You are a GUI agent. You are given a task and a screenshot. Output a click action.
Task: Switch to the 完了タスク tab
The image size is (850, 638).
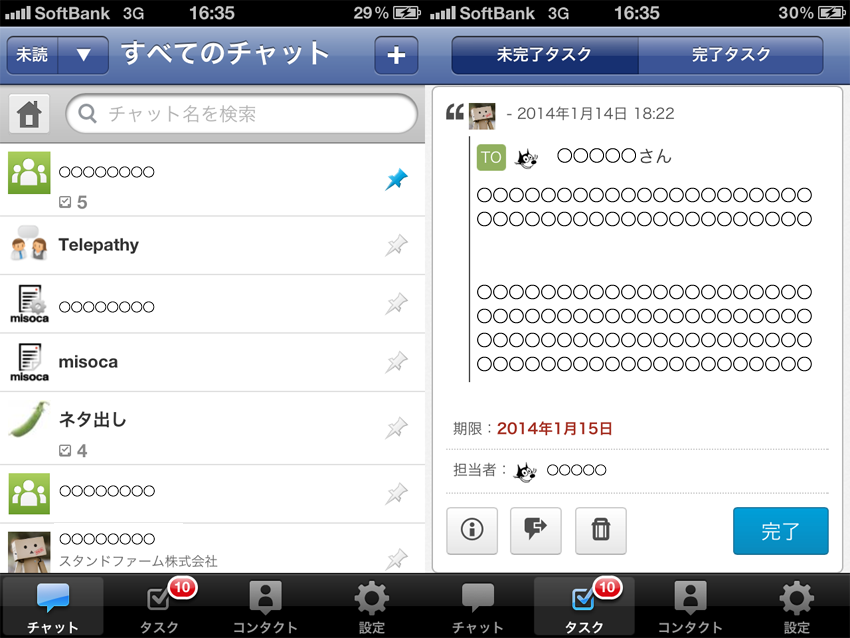click(x=731, y=55)
